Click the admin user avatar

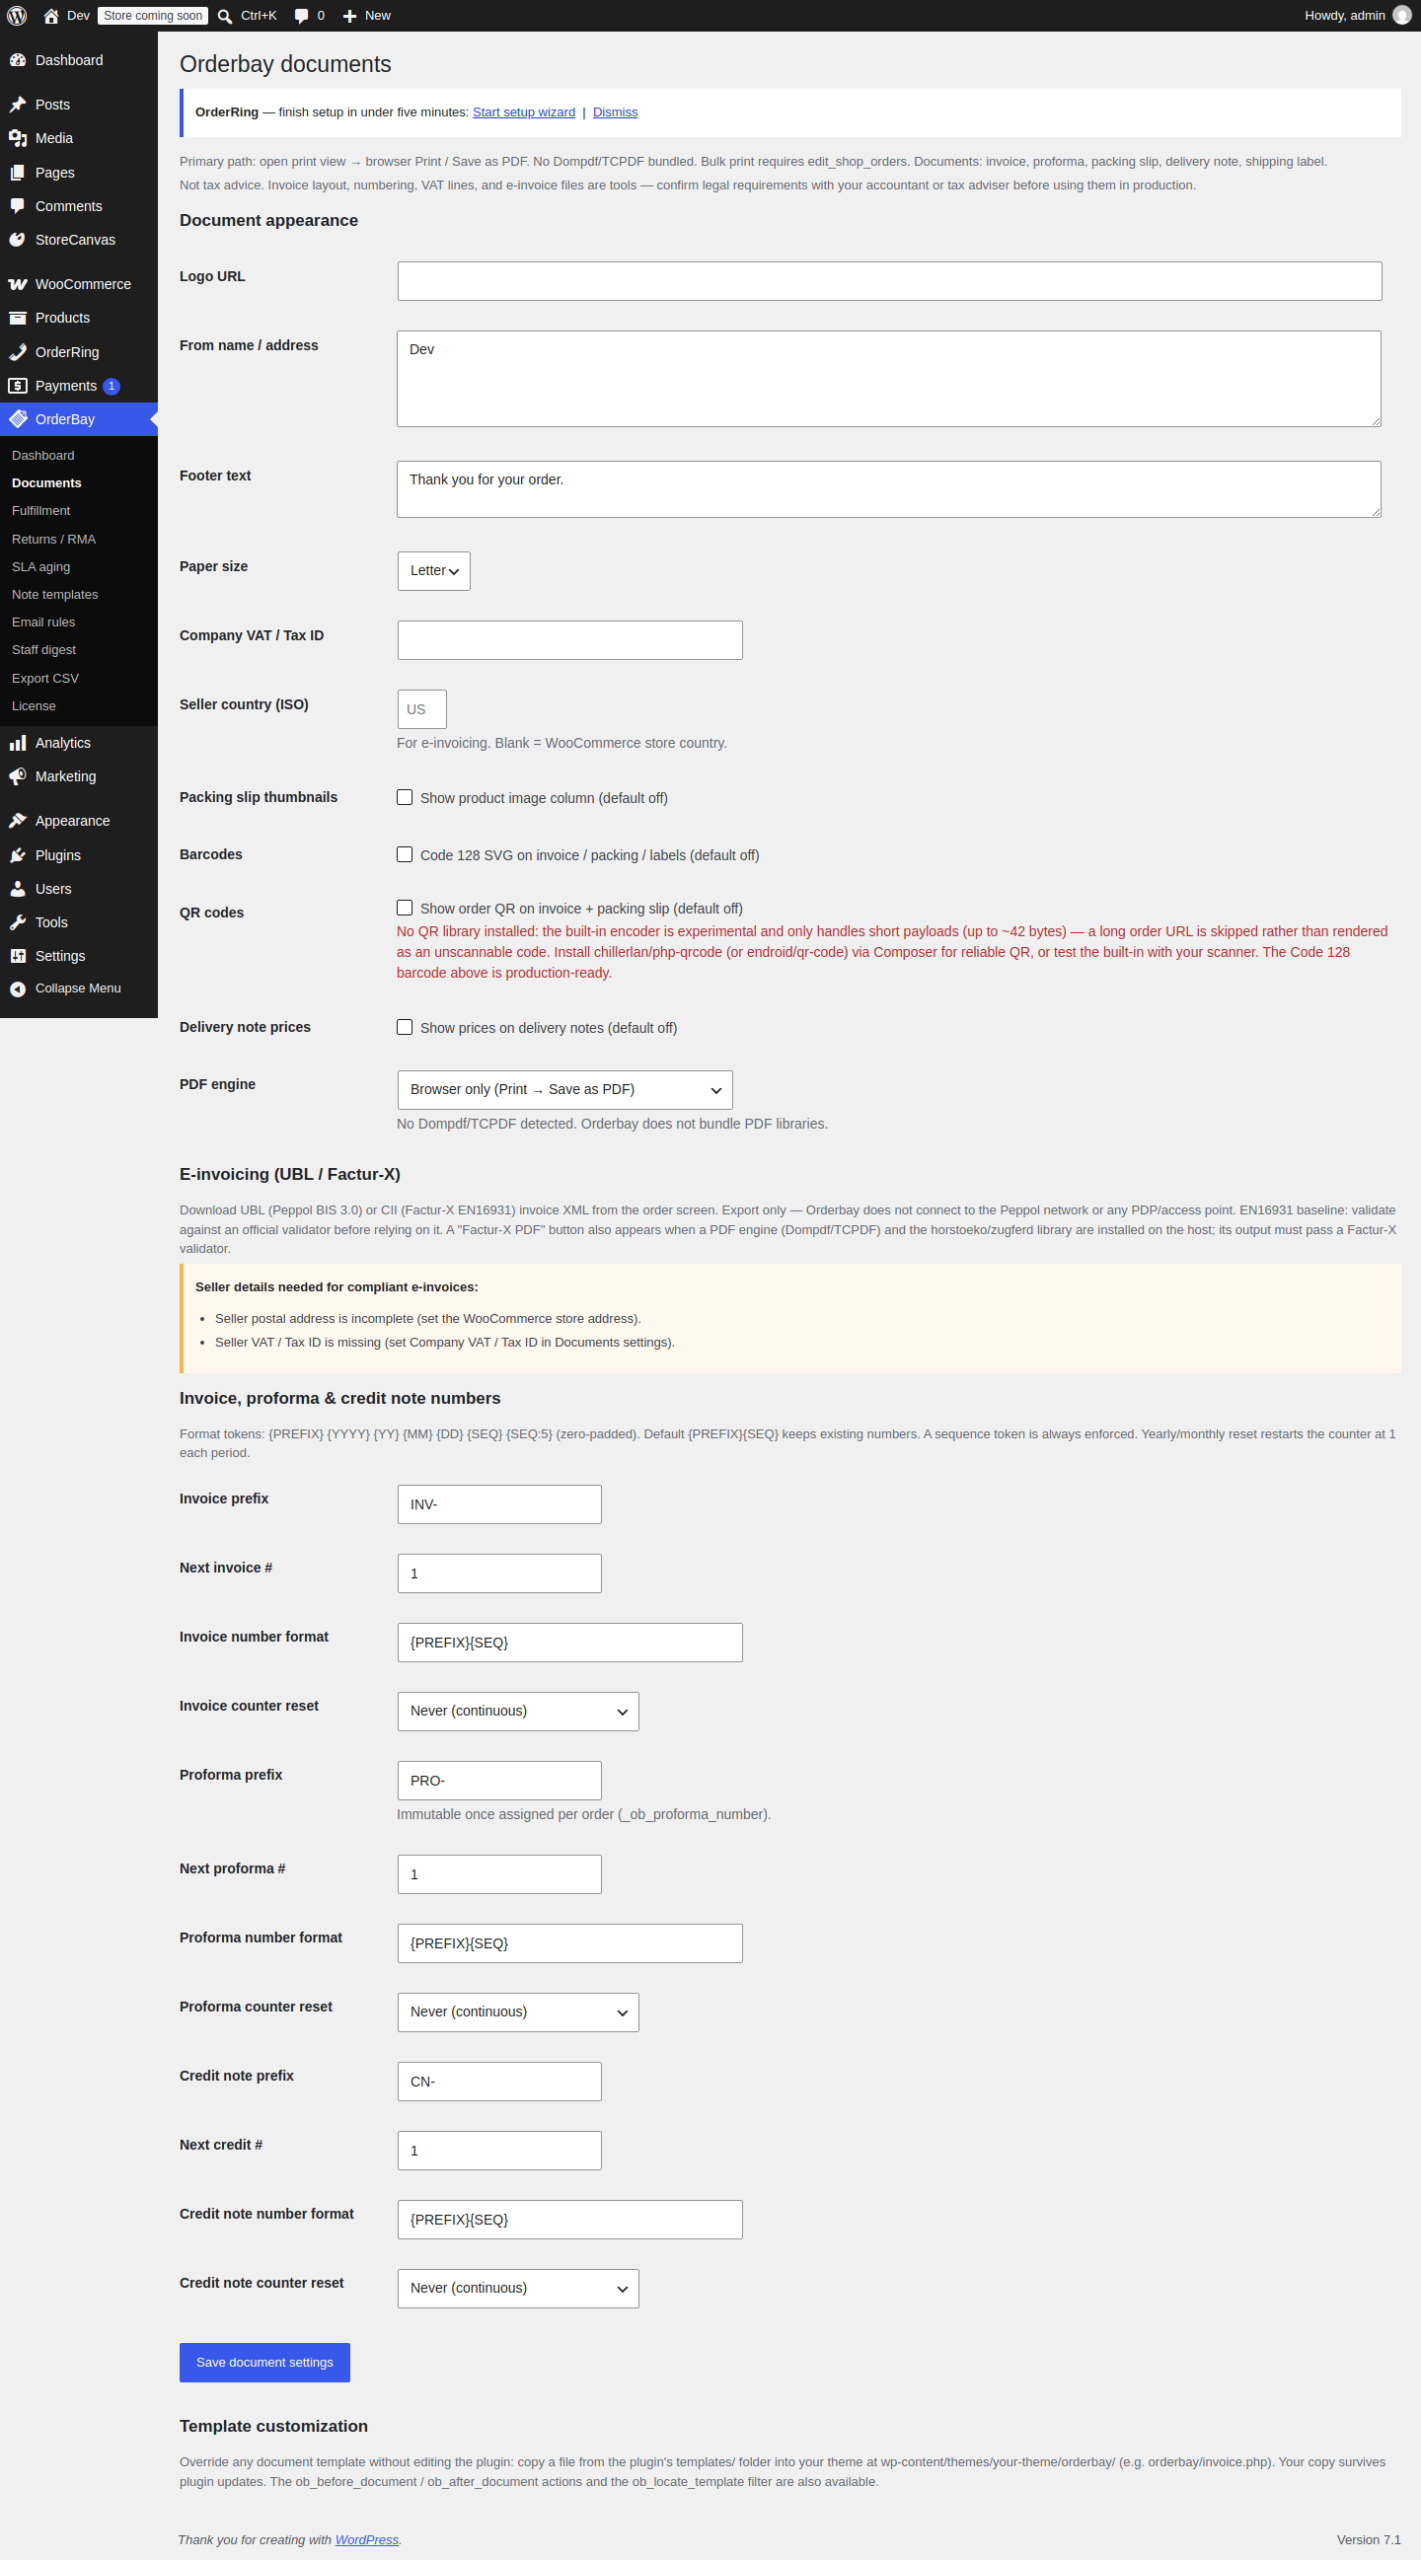point(1402,16)
